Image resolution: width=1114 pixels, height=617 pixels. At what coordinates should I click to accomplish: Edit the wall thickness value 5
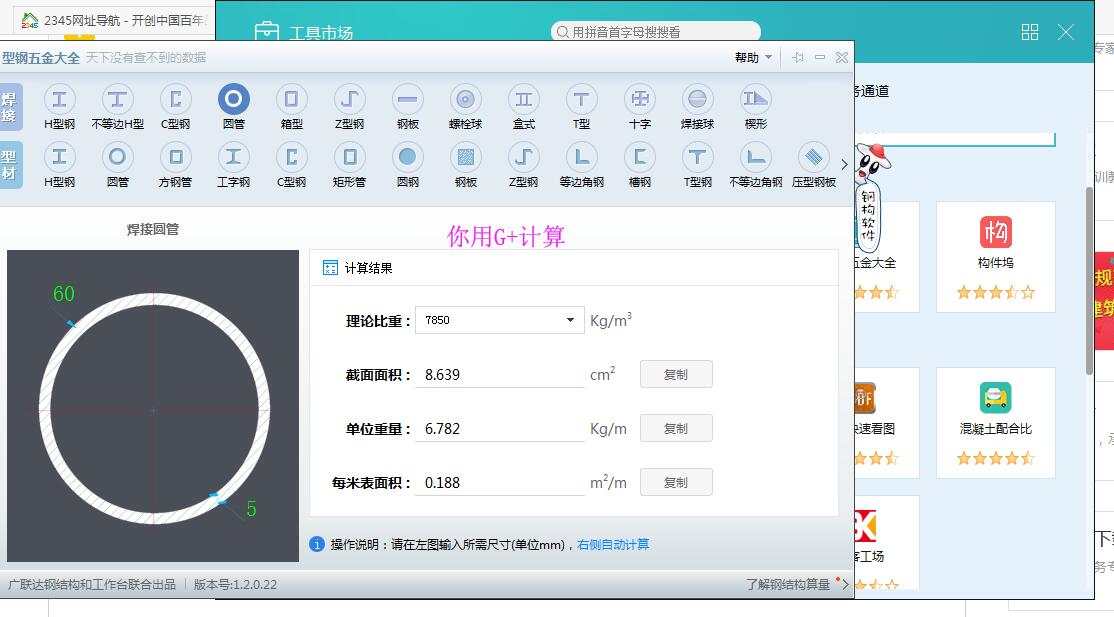pos(252,509)
